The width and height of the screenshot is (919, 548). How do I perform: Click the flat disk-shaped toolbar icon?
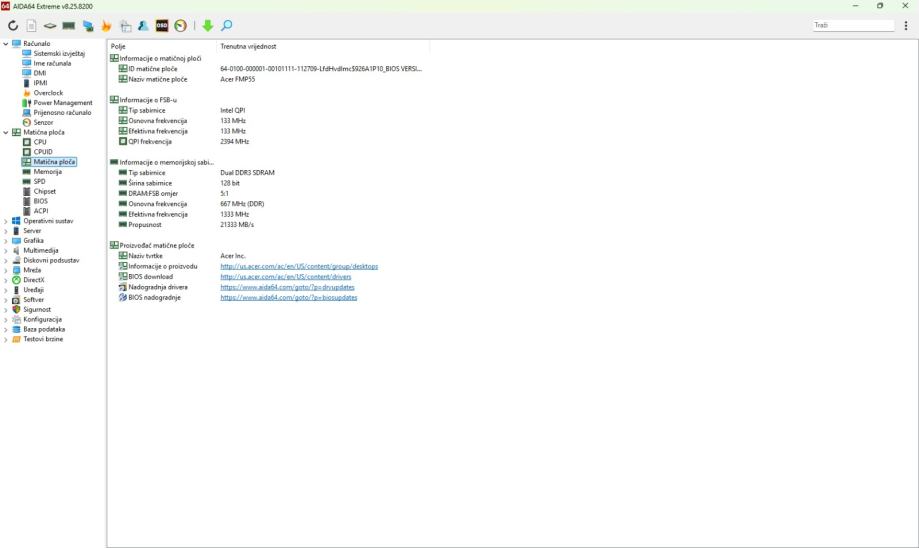click(50, 26)
